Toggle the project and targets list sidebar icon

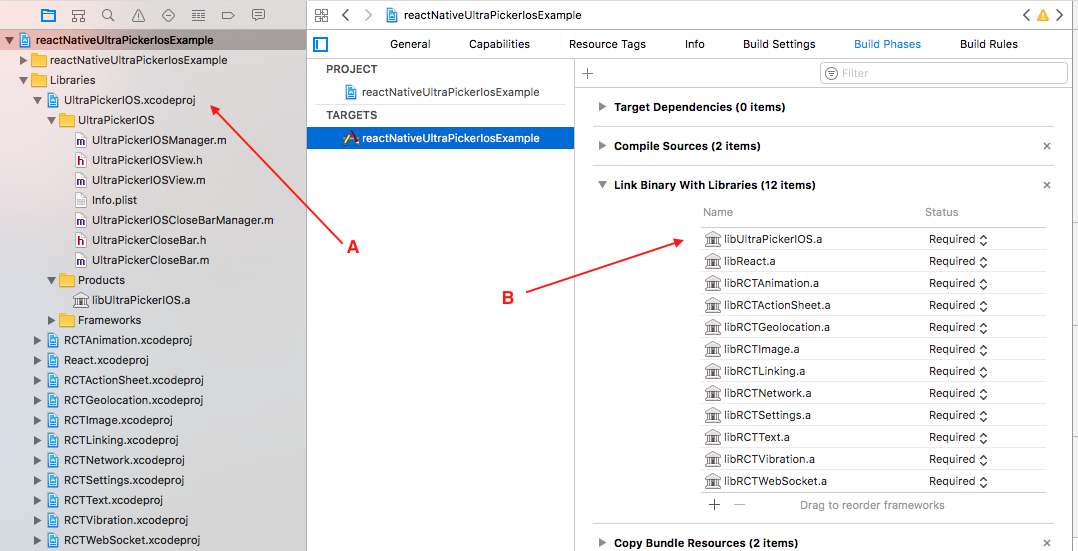coord(320,44)
